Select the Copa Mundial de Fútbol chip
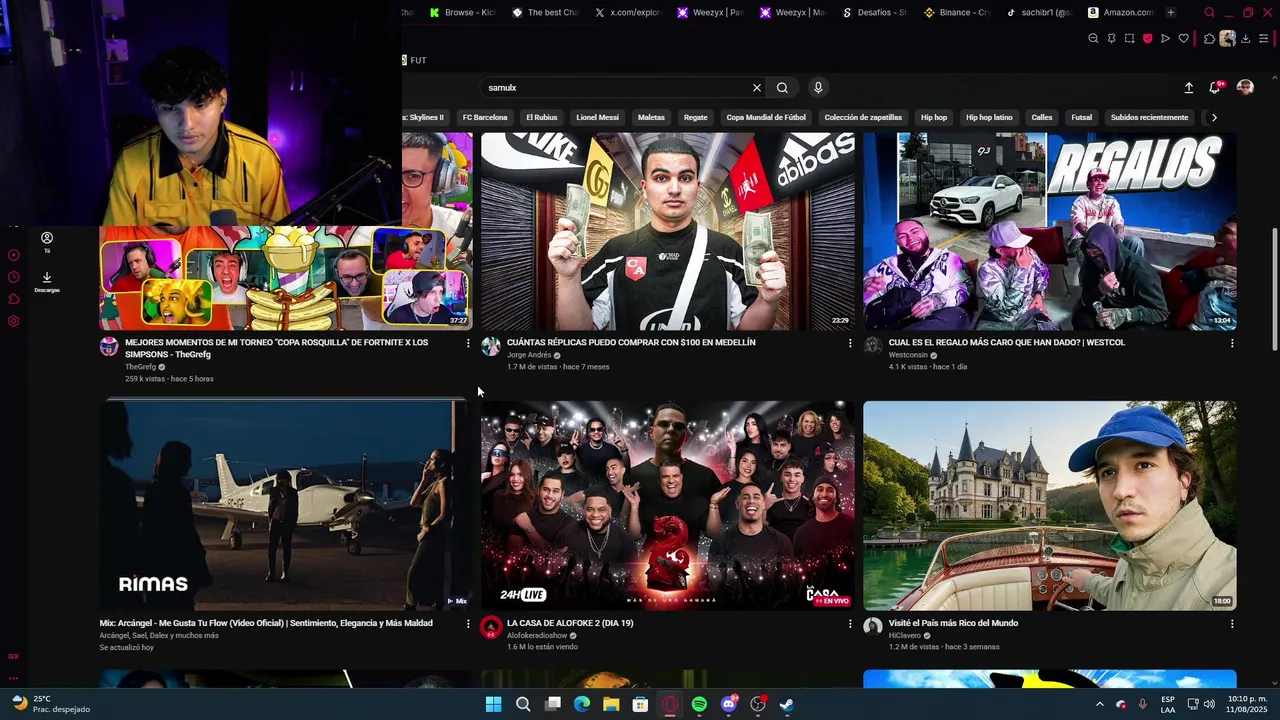The height and width of the screenshot is (720, 1280). click(766, 118)
